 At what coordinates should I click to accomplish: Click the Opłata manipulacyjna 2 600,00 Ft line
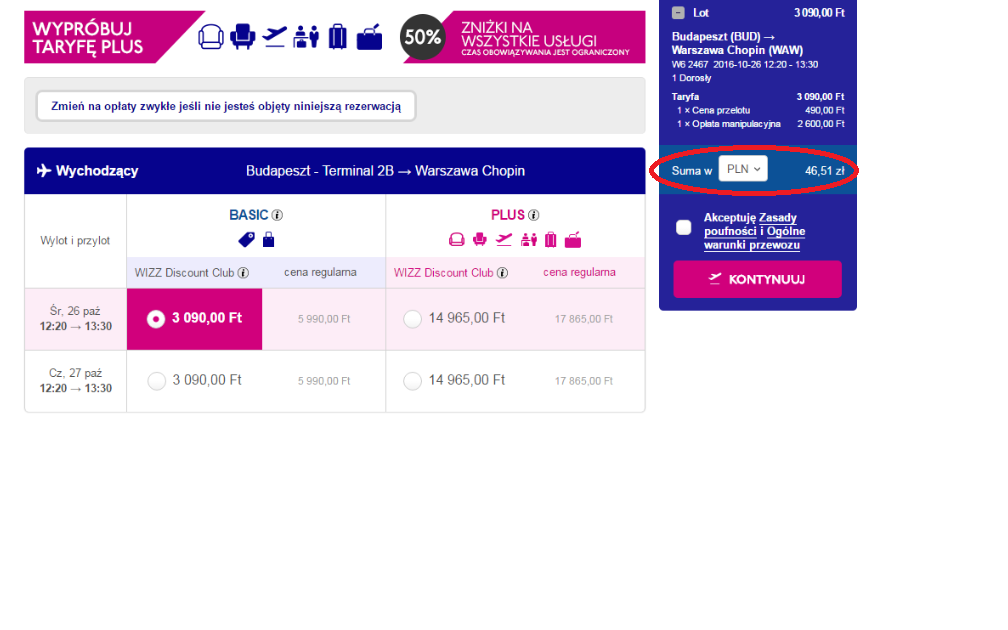point(760,124)
